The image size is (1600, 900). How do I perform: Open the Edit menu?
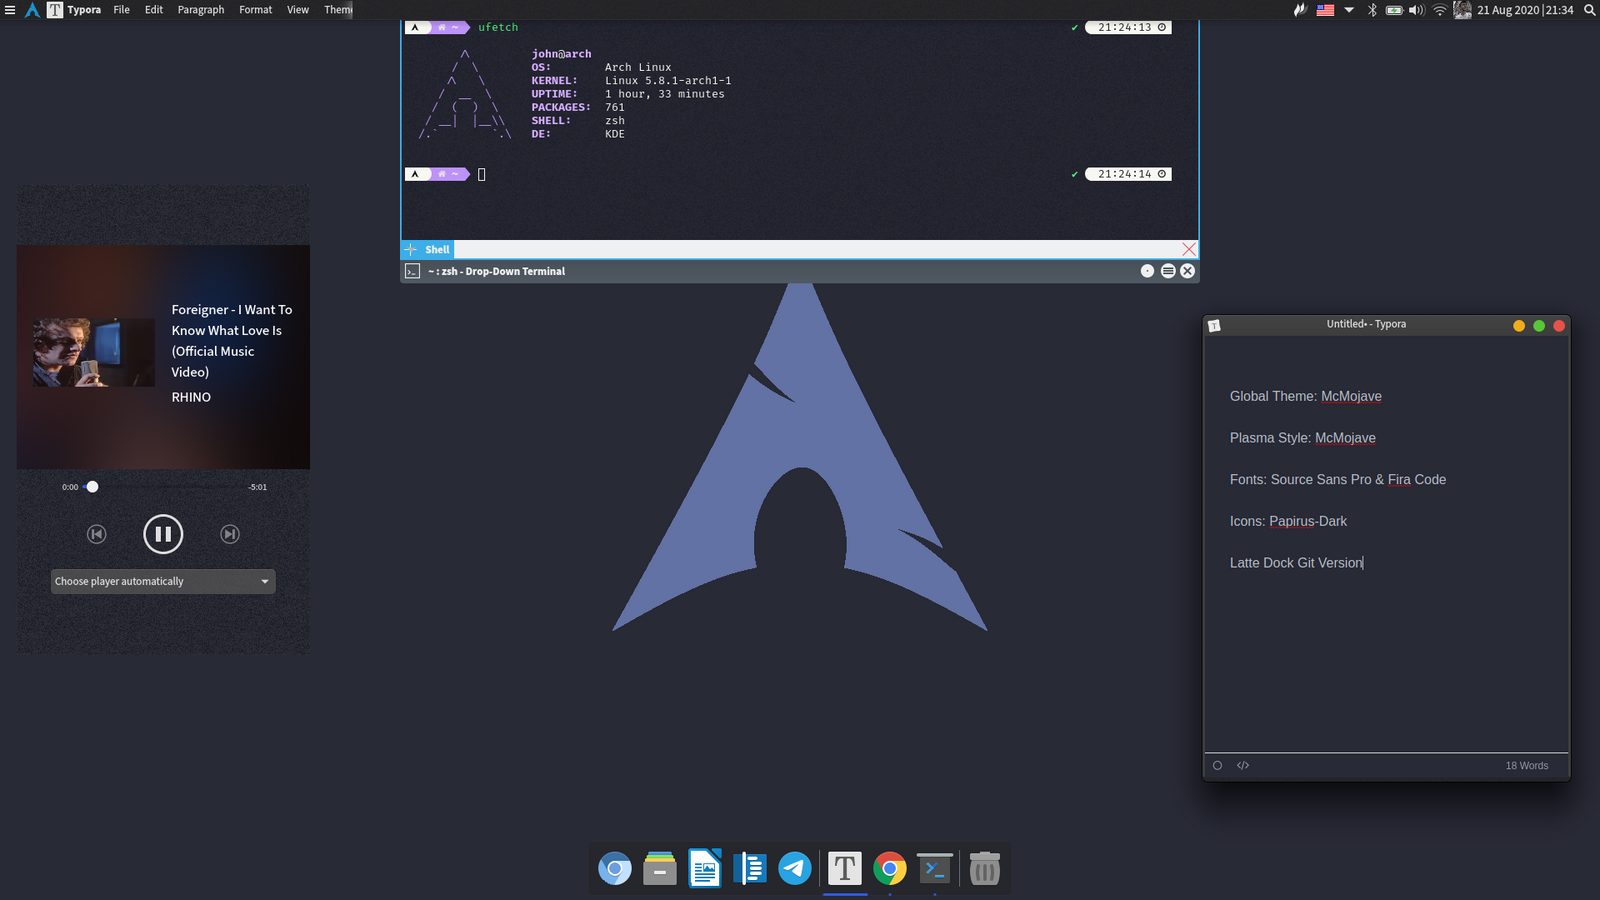[153, 10]
